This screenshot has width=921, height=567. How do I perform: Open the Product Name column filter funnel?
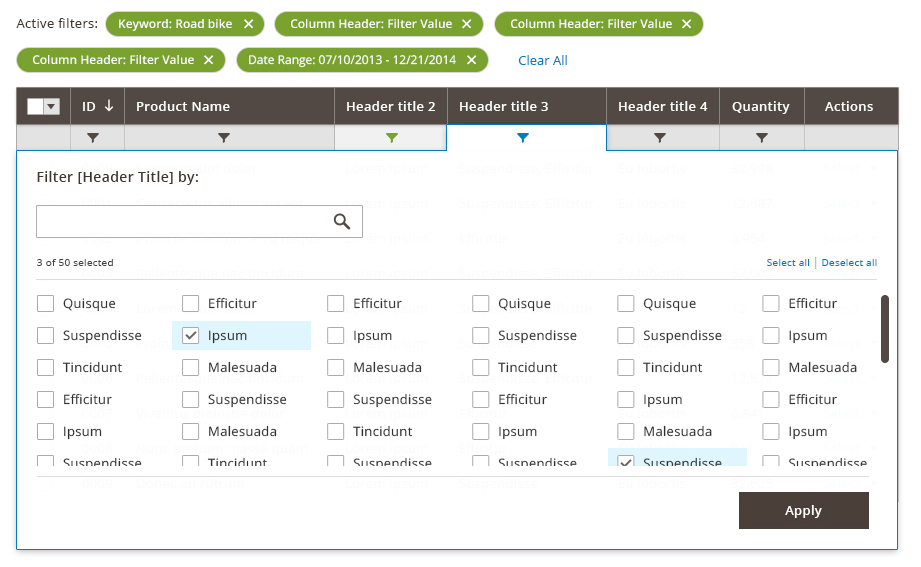pos(224,137)
